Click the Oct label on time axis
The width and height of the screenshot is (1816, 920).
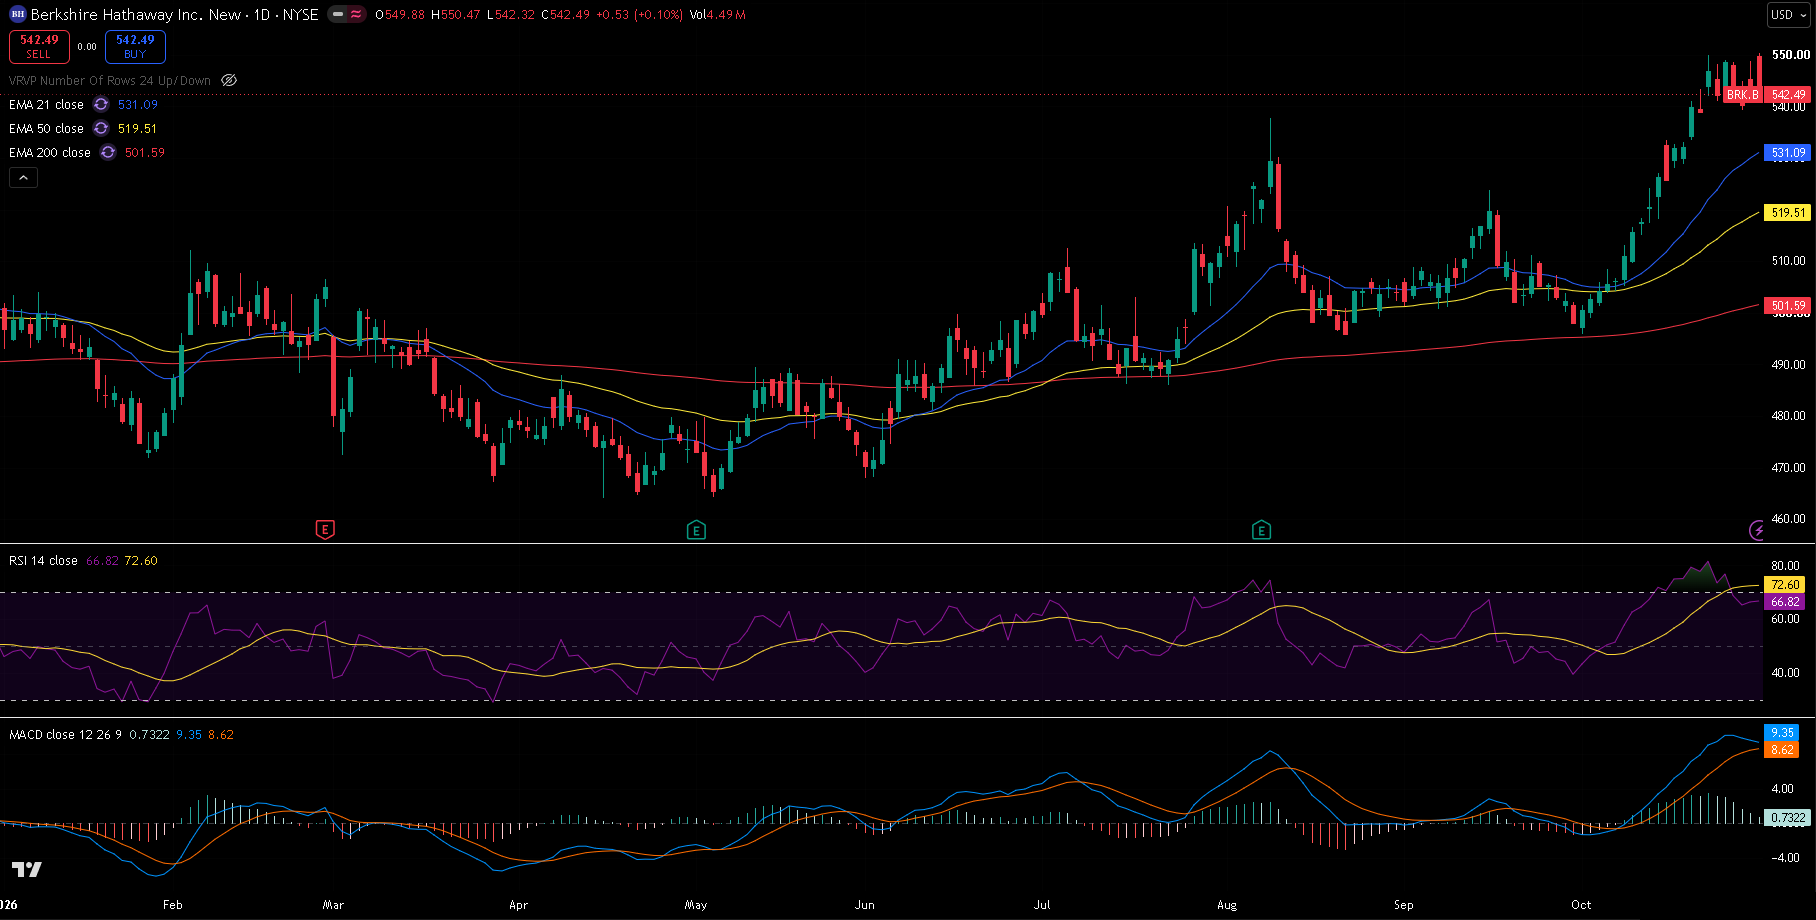1581,904
